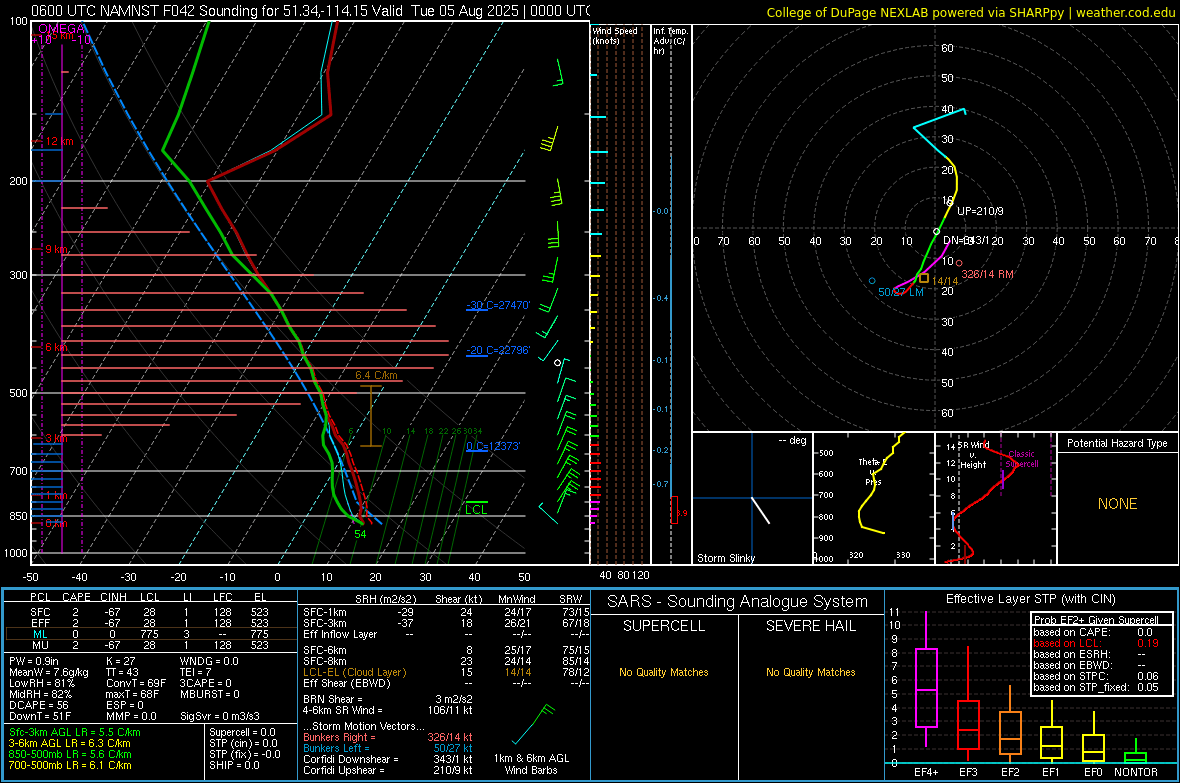The width and height of the screenshot is (1180, 783).
Task: Click the red Bunkers Right = 326/14 kt line
Action: [x=388, y=737]
